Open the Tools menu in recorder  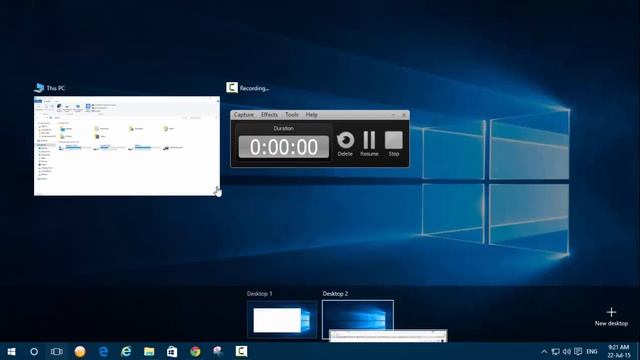pyautogui.click(x=292, y=115)
